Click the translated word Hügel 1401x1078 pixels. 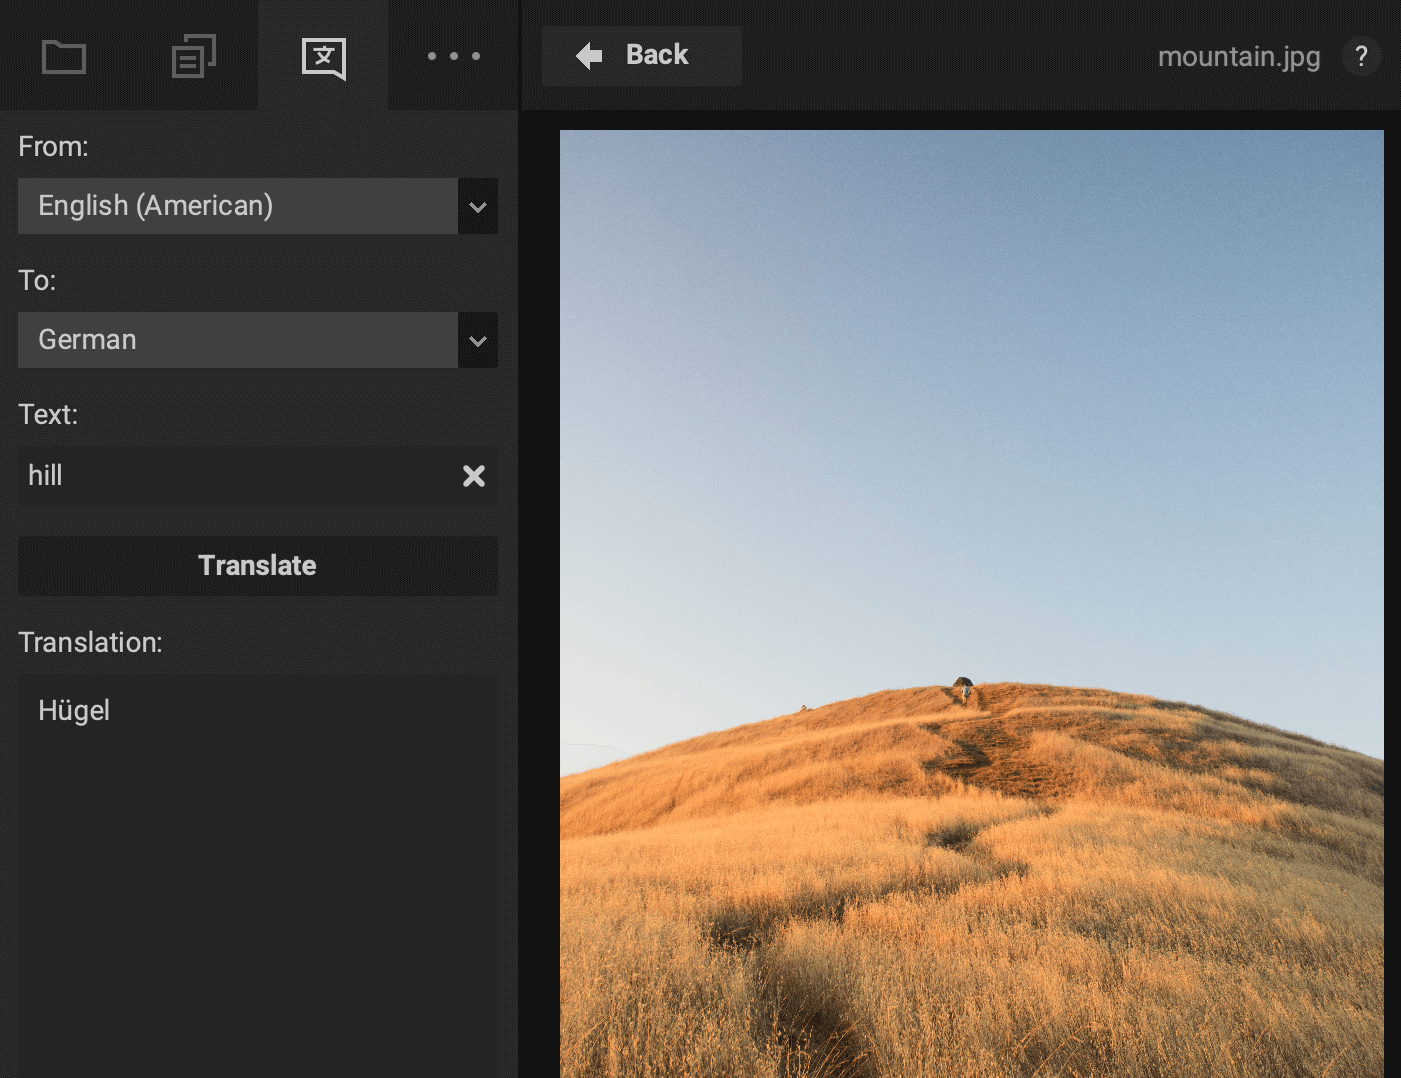point(74,711)
